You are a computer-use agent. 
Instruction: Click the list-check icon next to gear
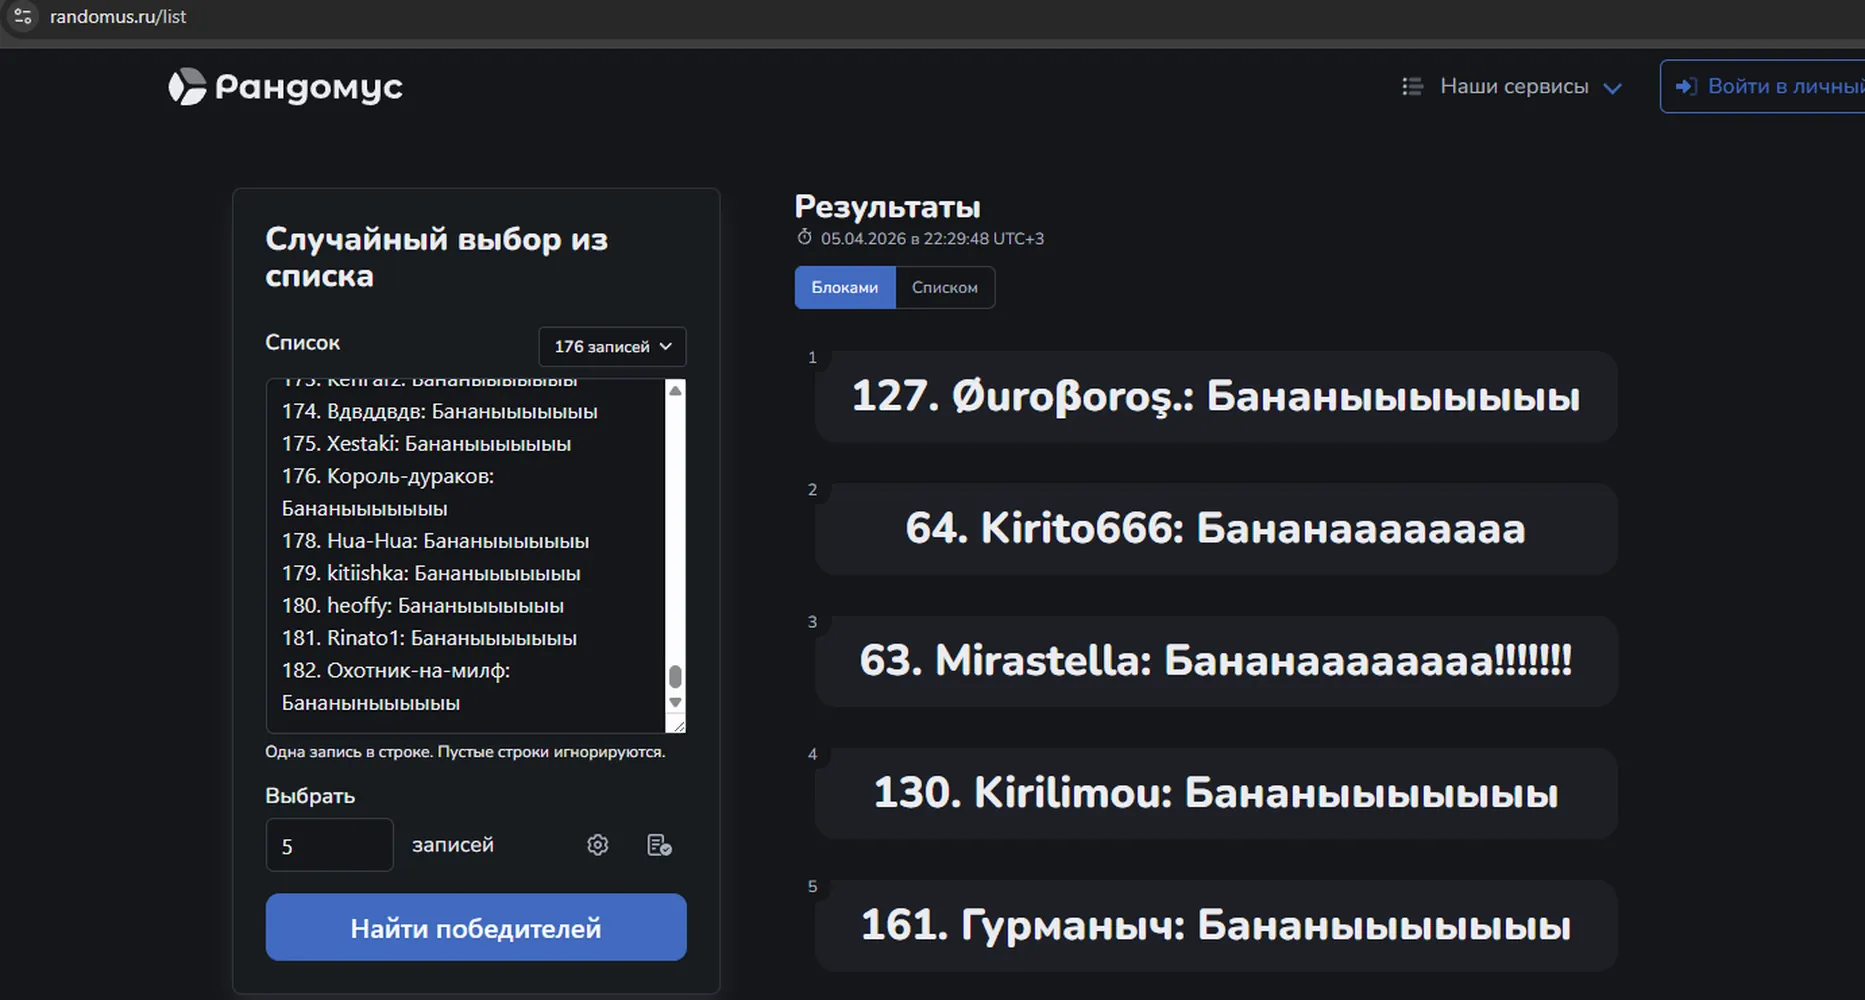659,845
